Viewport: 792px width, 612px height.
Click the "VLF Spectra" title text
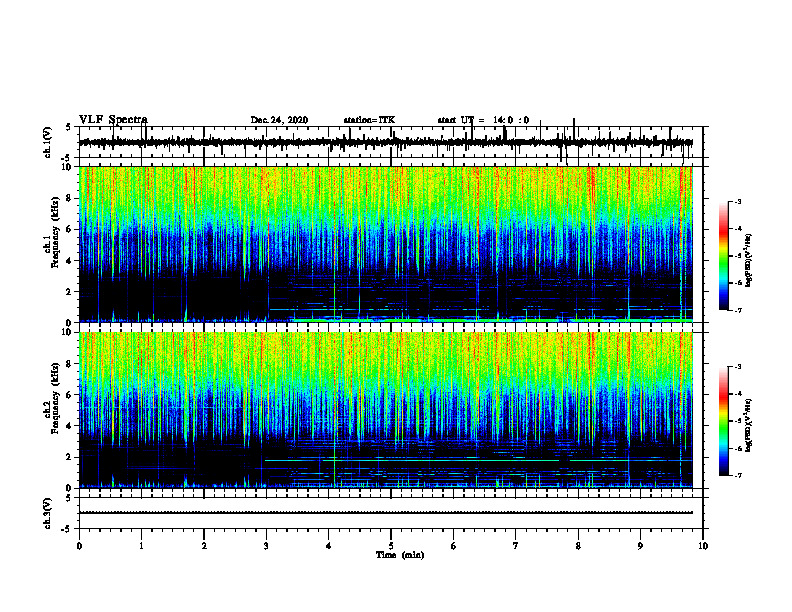click(x=113, y=120)
